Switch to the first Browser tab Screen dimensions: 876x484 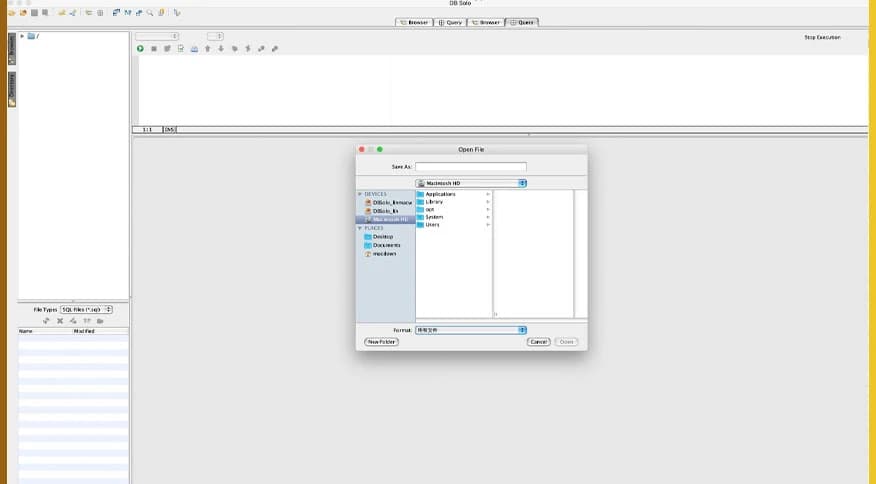414,22
